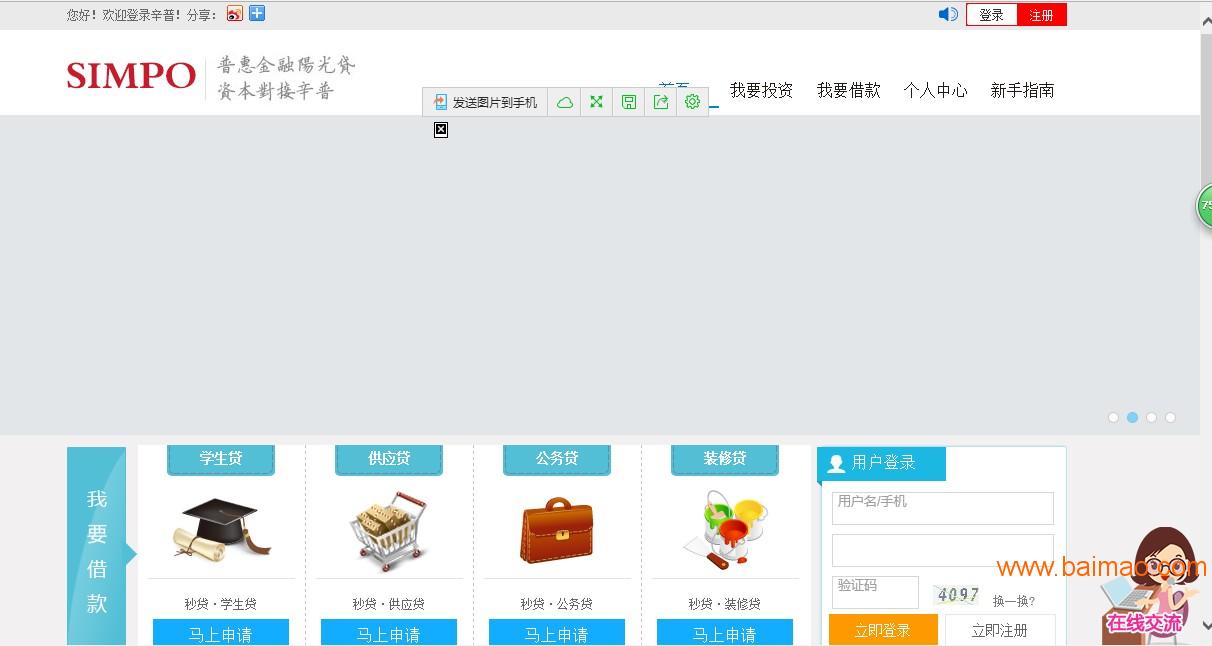Click the Weibo share icon
Image resolution: width=1212 pixels, height=646 pixels.
235,14
